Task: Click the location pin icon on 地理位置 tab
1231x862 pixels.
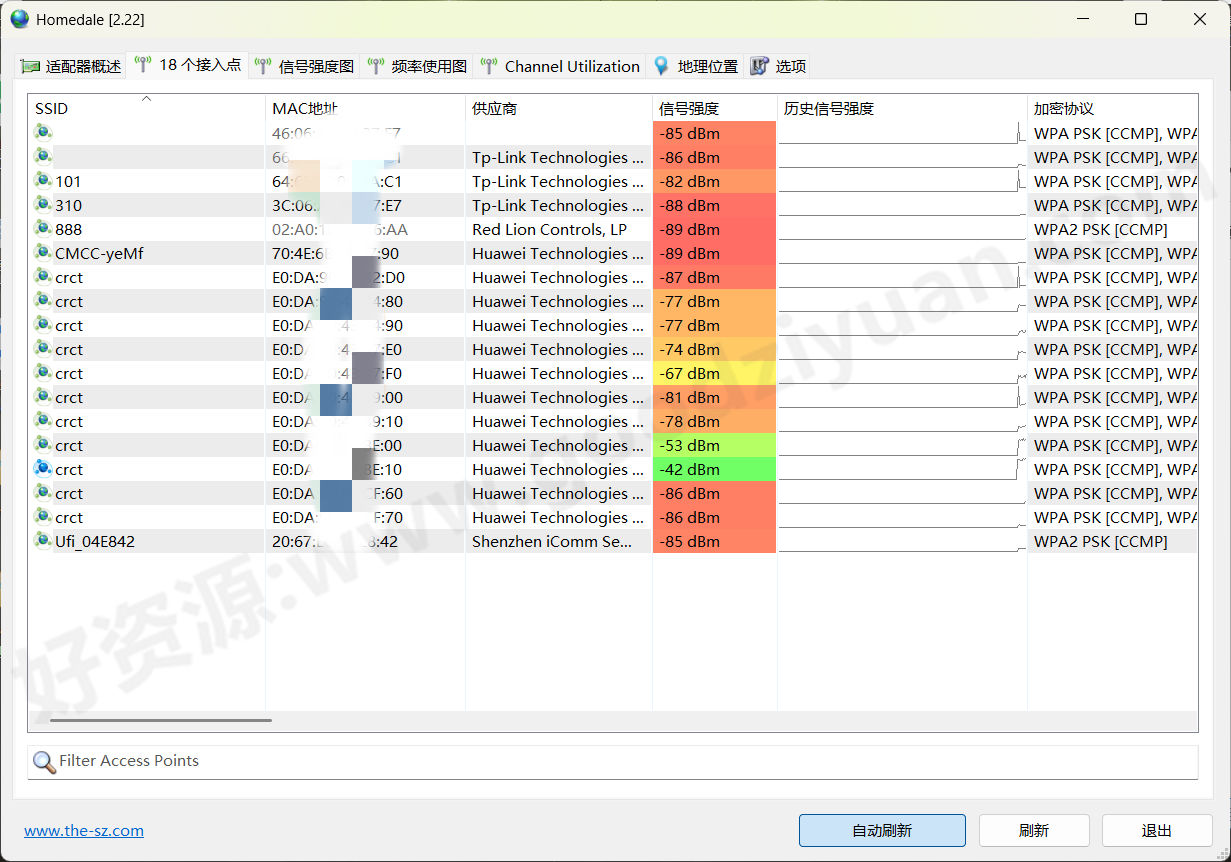Action: [661, 66]
